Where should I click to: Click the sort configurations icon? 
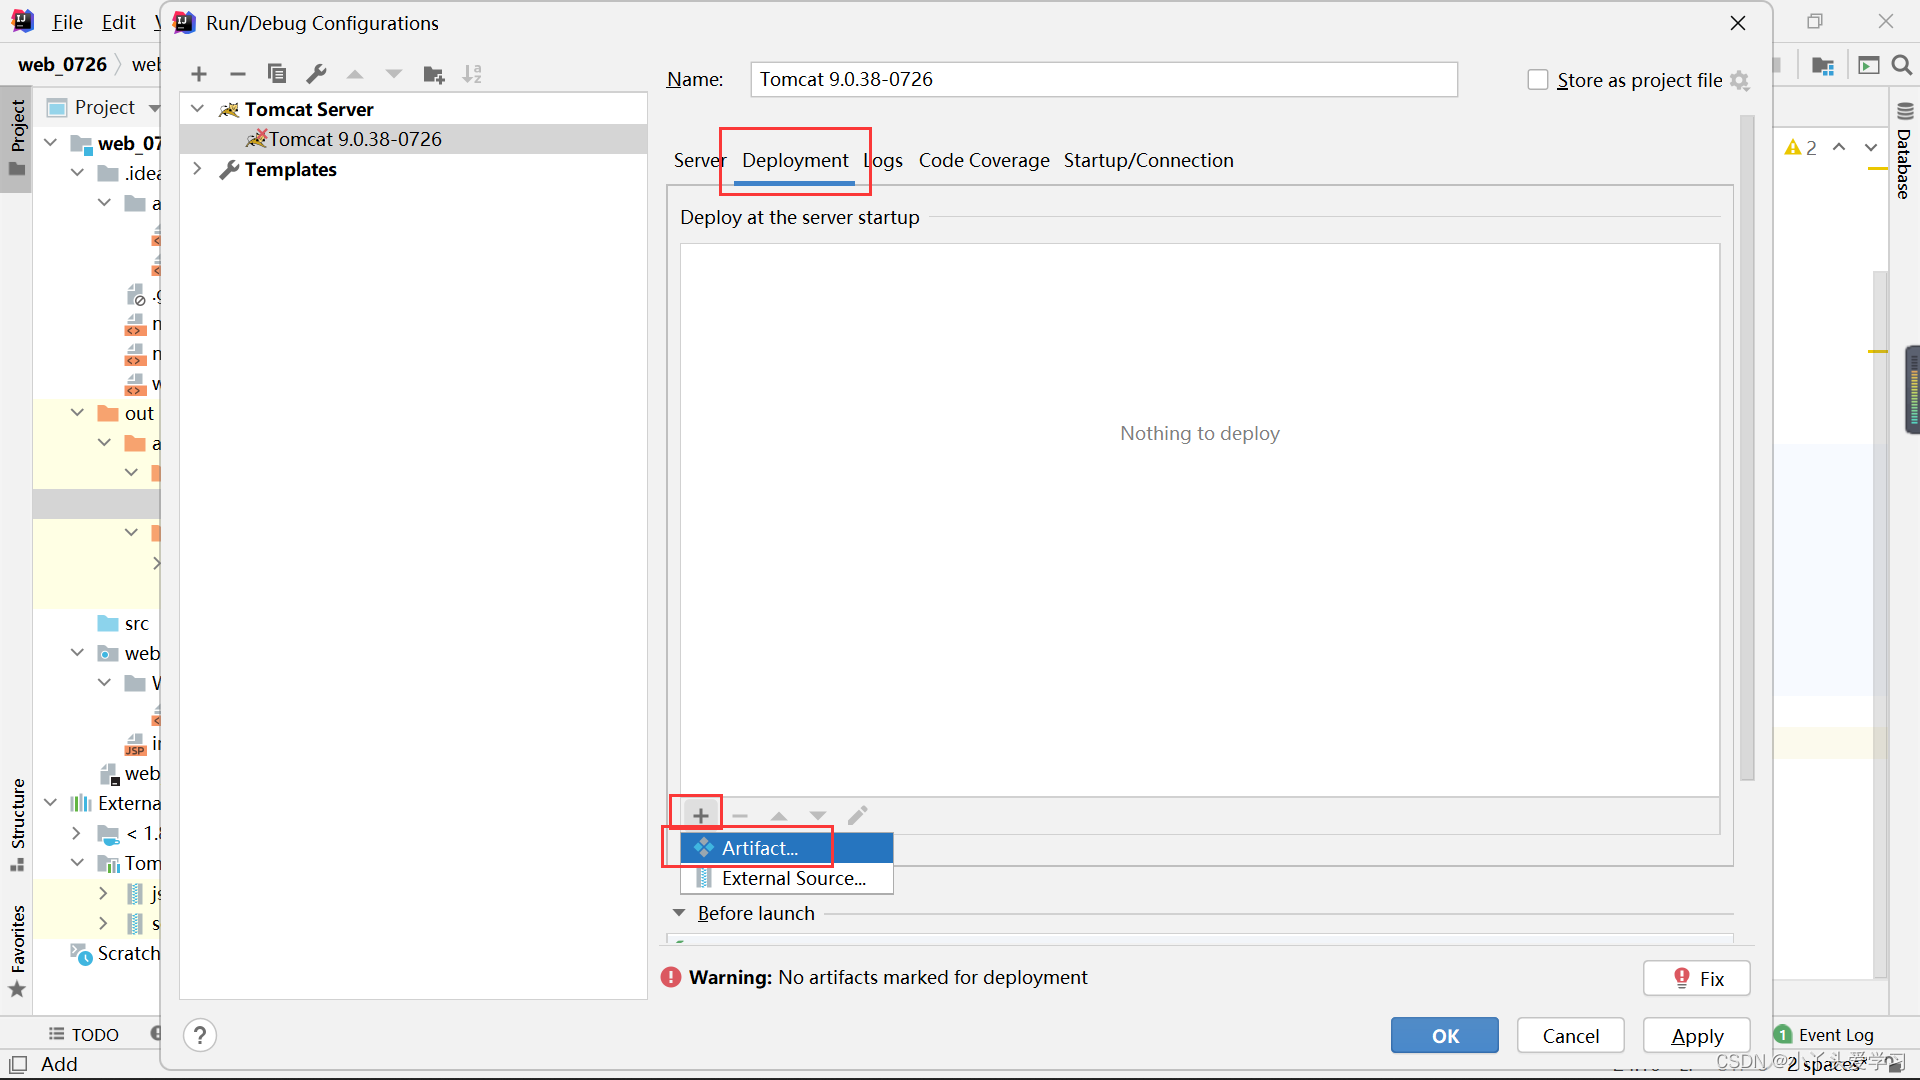coord(472,74)
